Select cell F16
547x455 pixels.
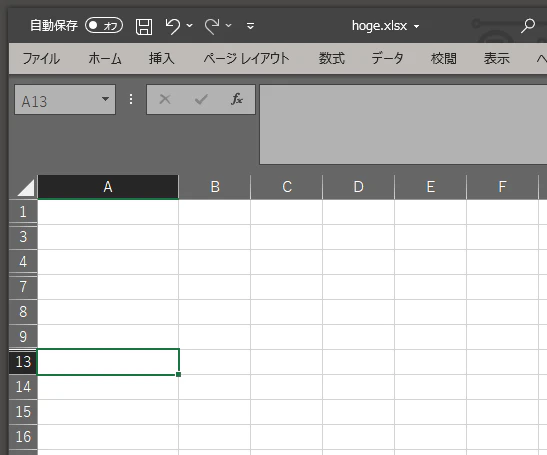pos(502,437)
